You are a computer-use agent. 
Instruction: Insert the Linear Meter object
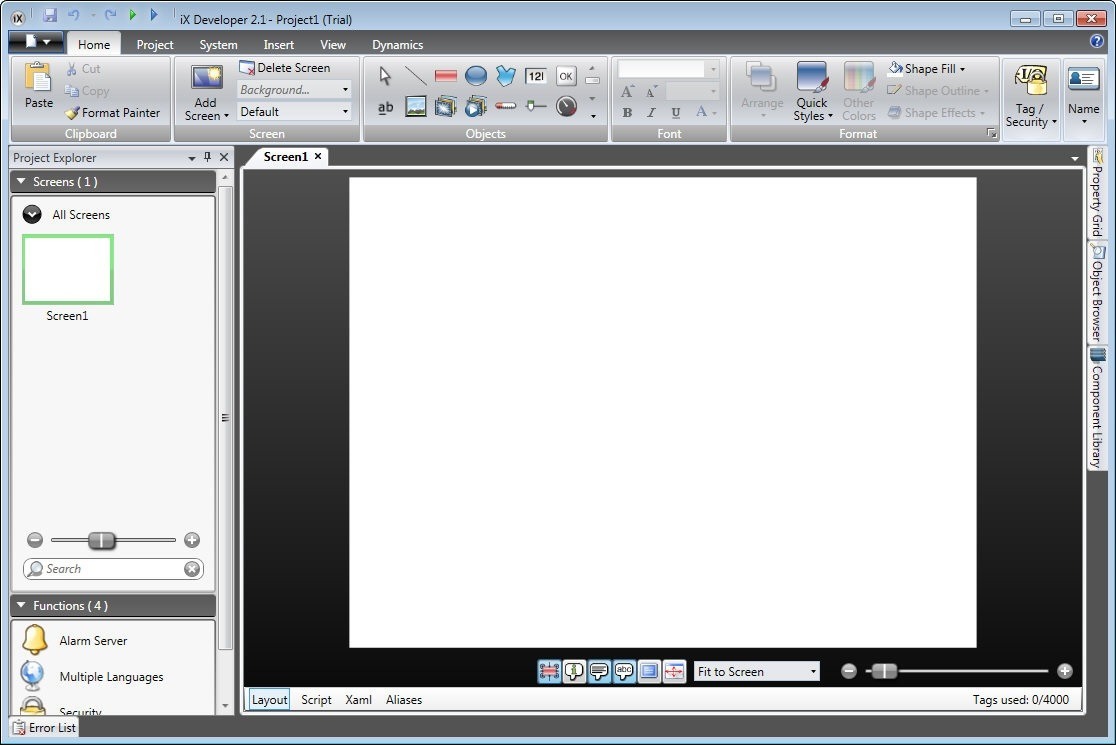coord(506,107)
